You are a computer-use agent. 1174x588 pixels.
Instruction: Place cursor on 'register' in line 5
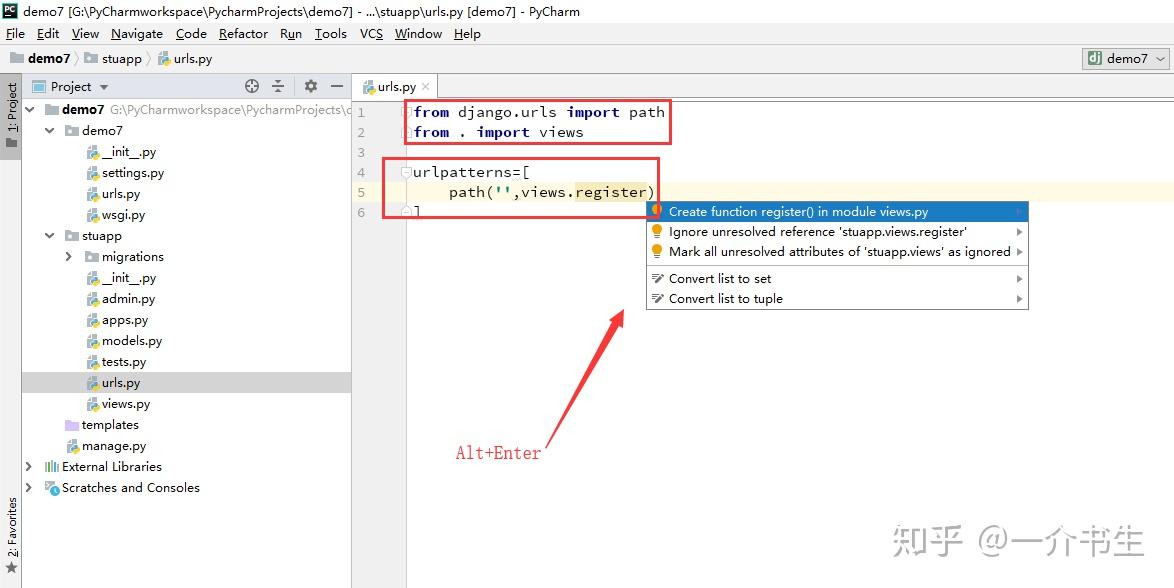coord(610,193)
